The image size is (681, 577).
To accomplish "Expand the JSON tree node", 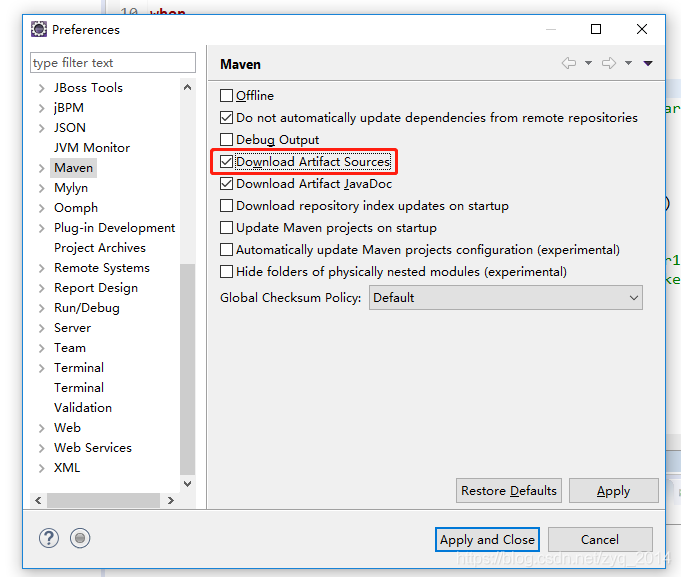I will click(42, 128).
